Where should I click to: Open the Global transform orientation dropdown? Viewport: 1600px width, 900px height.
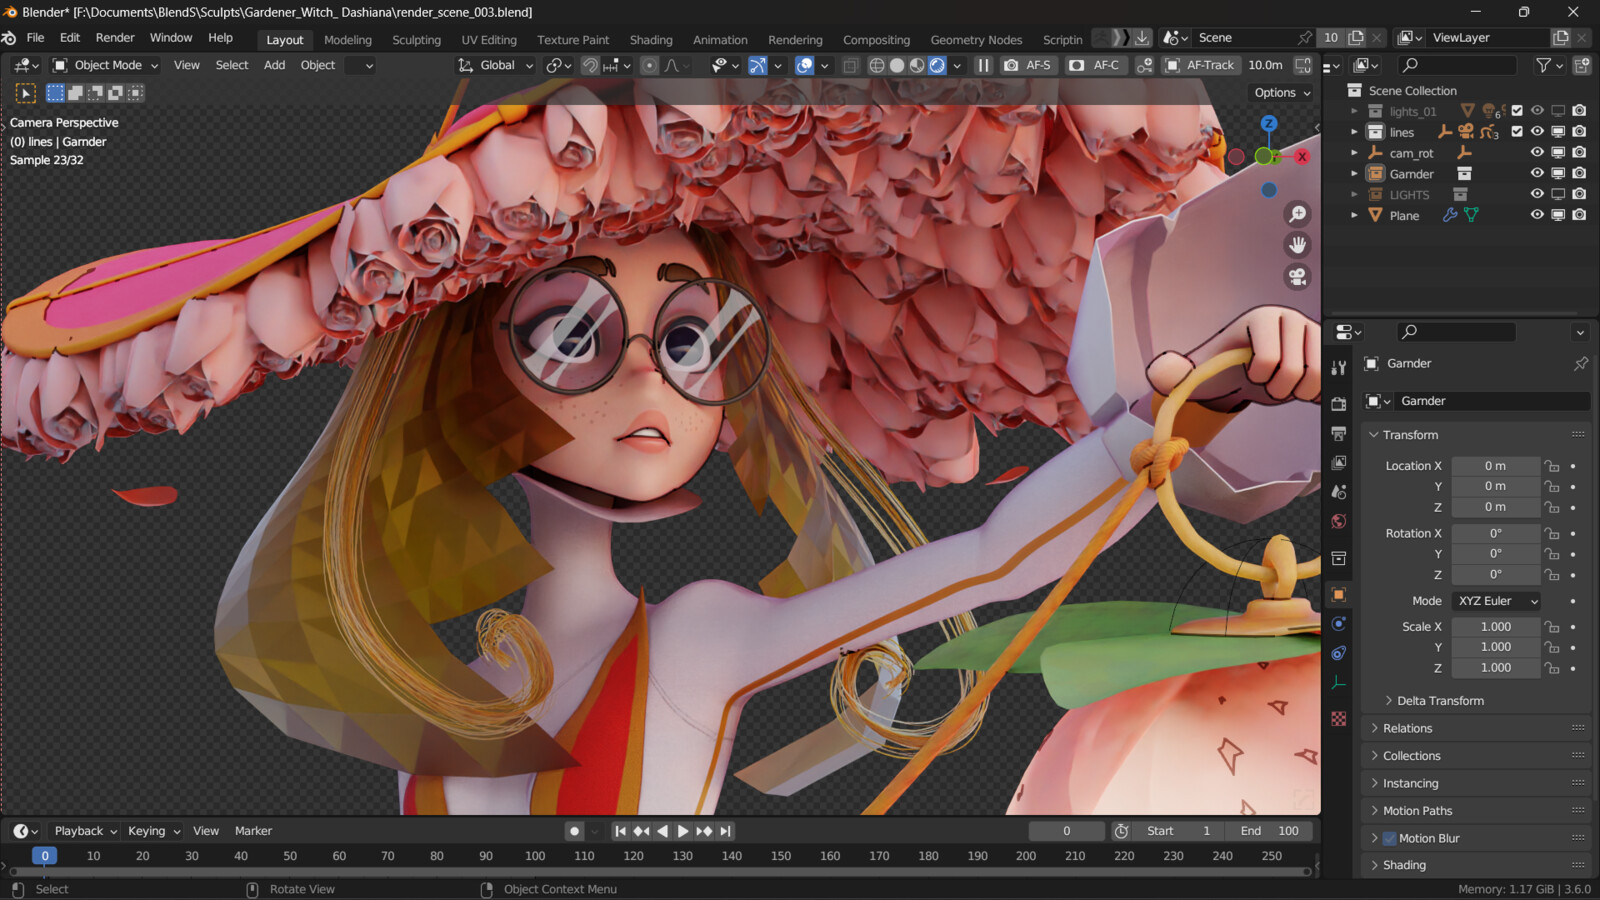497,65
